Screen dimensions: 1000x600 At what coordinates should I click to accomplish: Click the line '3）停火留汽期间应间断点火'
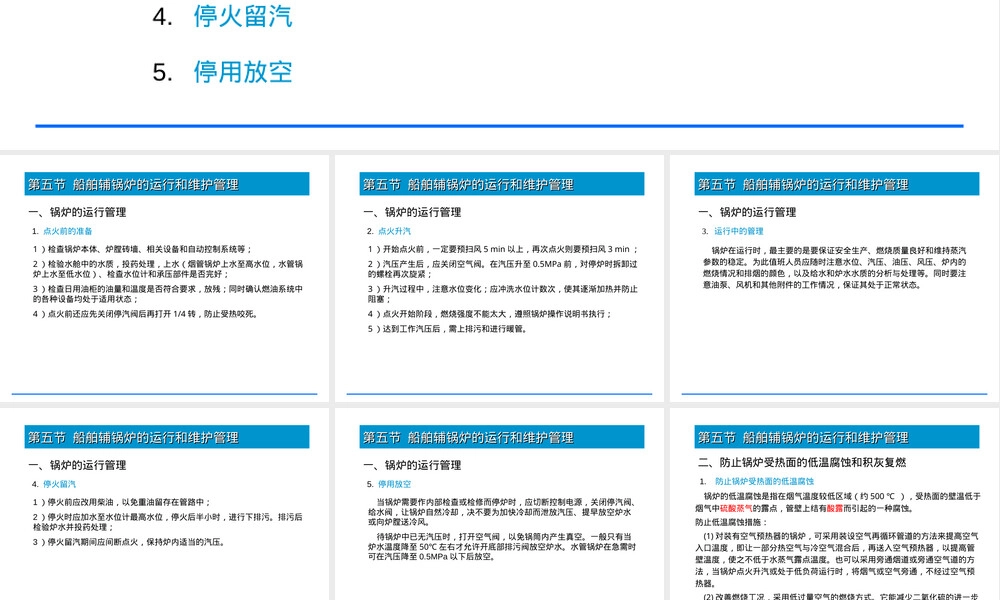[129, 542]
